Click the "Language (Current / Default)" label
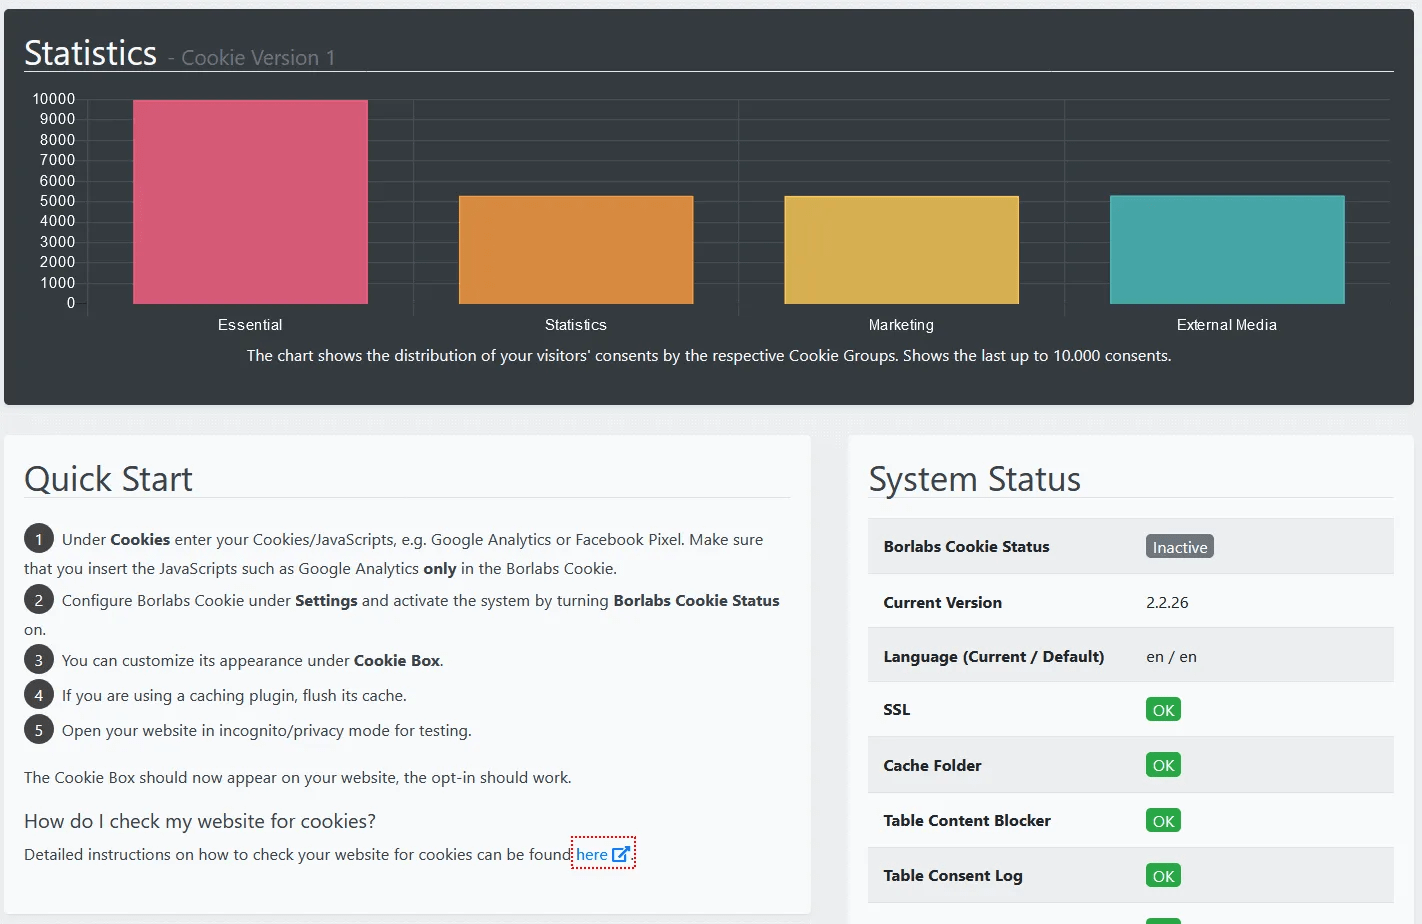The height and width of the screenshot is (924, 1422). 994,657
